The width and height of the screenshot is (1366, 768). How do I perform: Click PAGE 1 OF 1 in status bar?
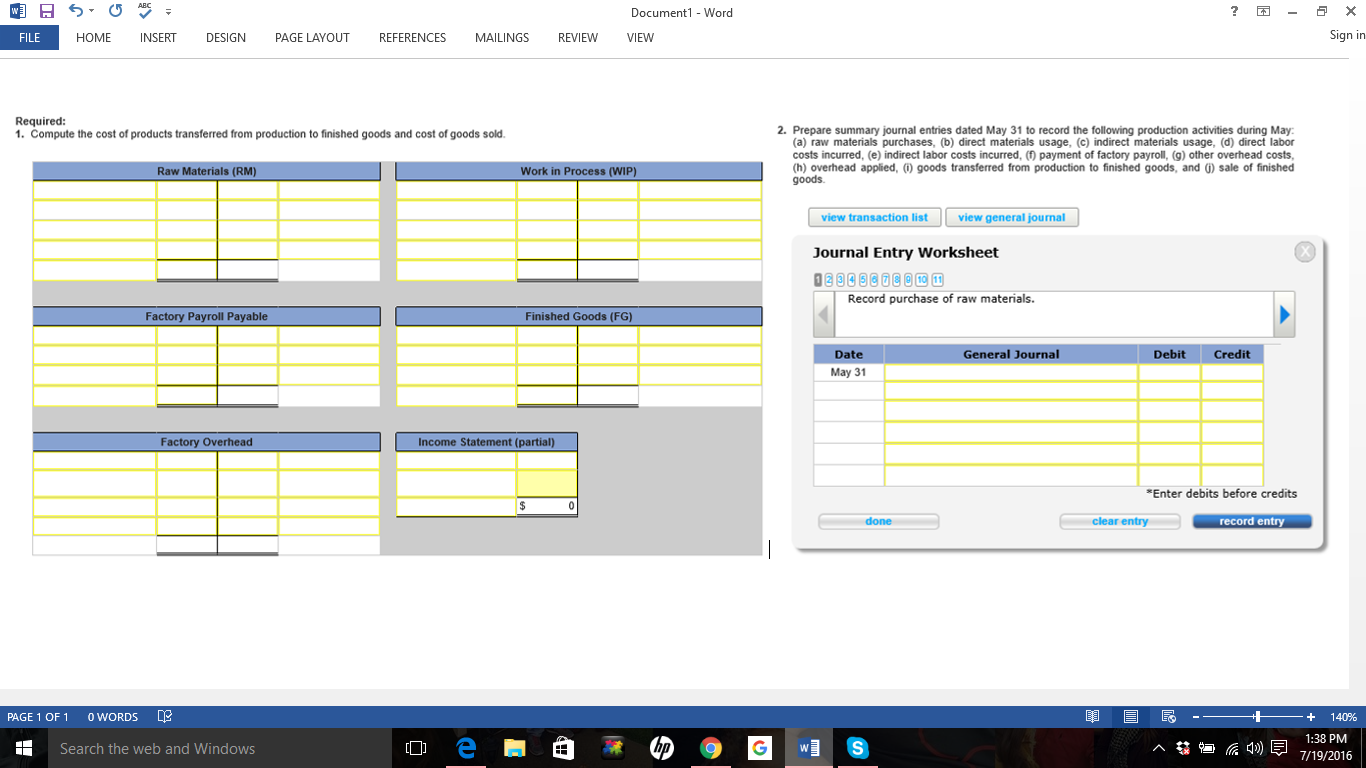tap(38, 717)
